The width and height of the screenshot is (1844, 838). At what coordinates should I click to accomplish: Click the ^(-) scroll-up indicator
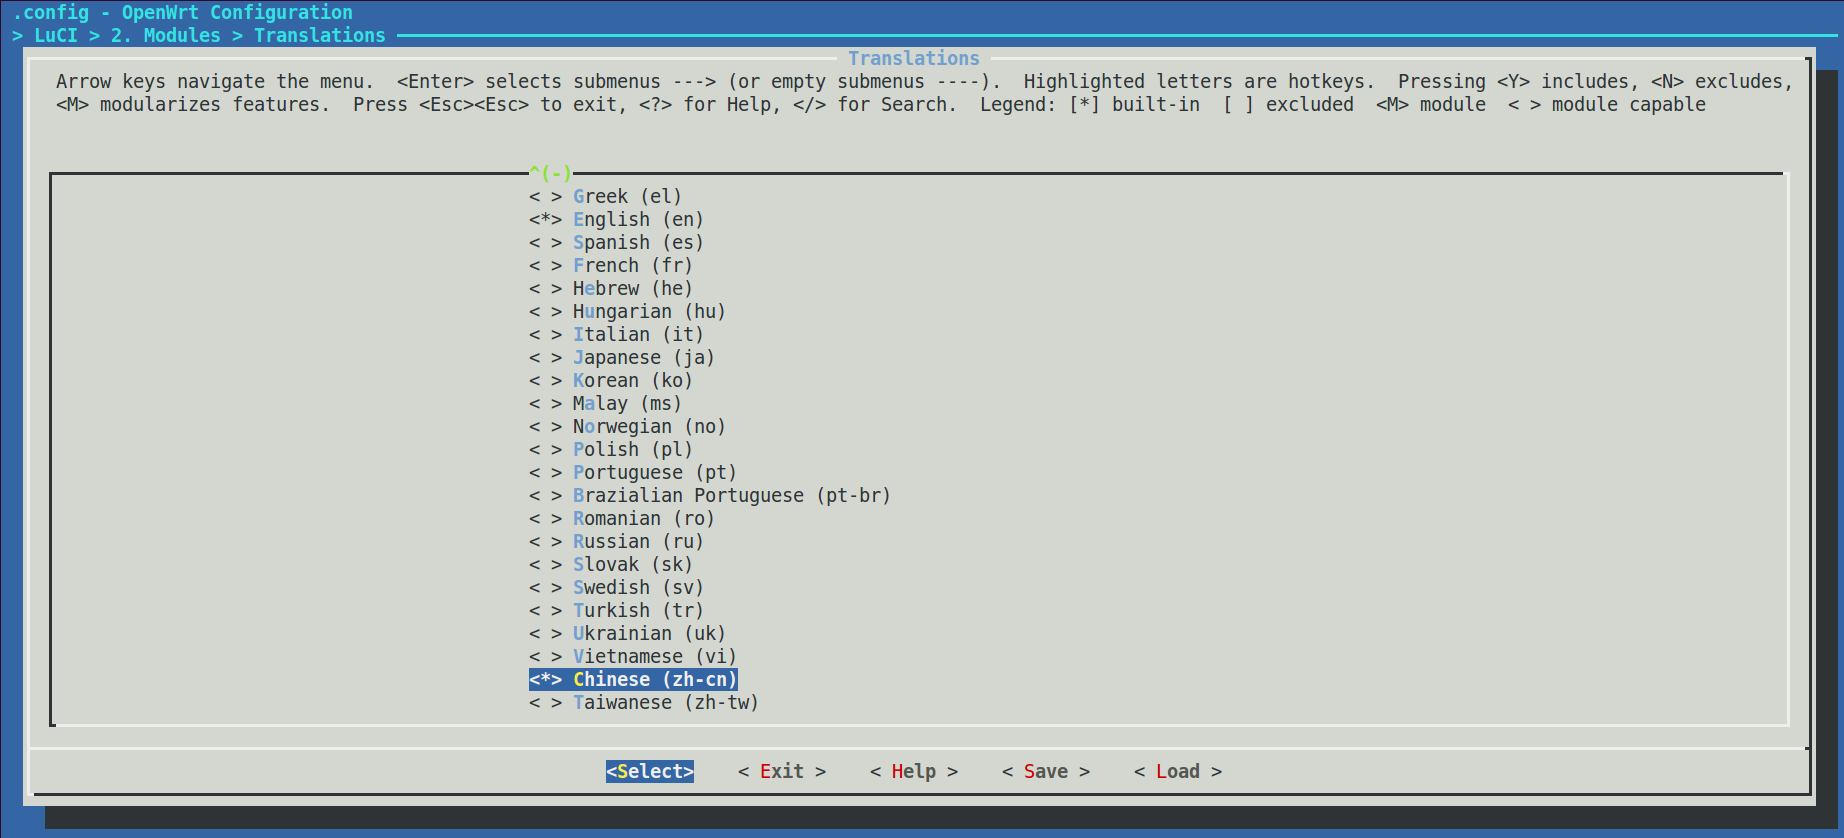coord(550,173)
